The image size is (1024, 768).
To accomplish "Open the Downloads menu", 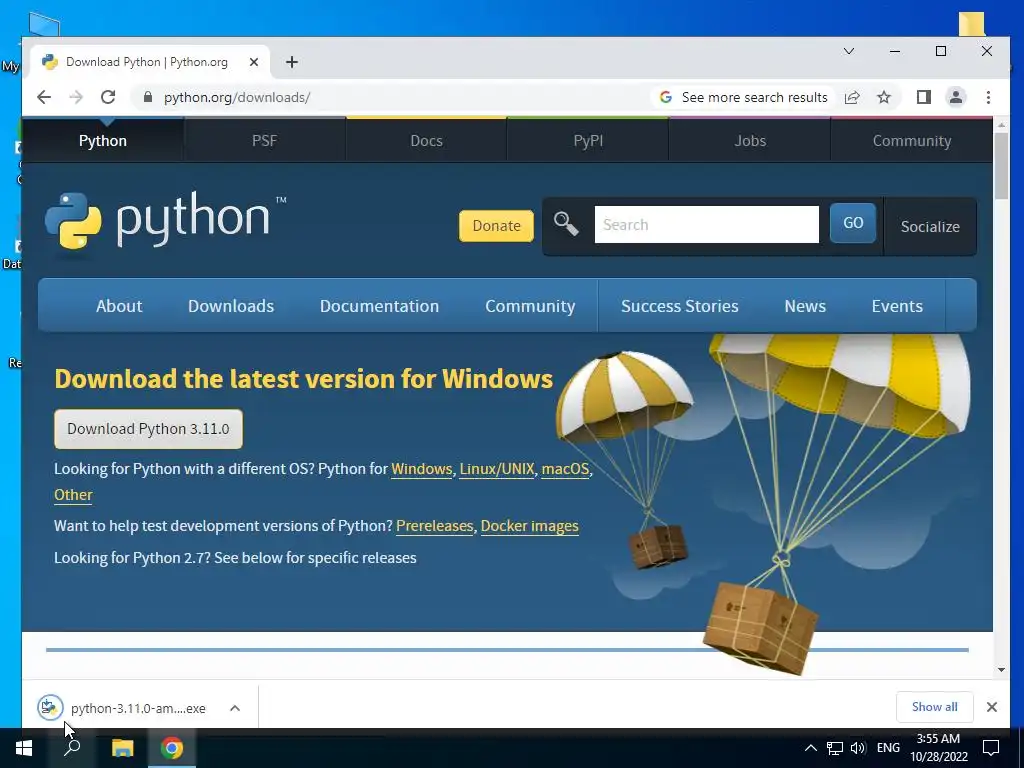I will [231, 306].
